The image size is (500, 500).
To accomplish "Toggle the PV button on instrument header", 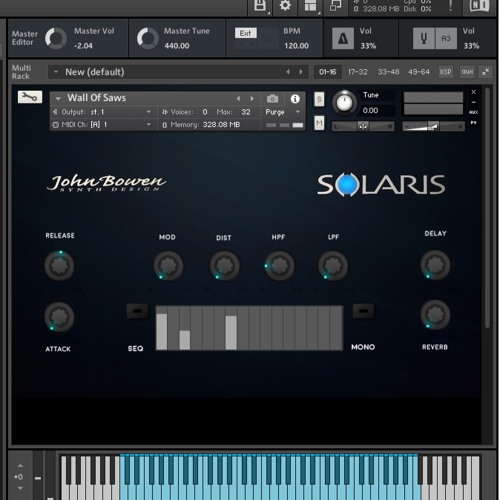I will click(474, 123).
